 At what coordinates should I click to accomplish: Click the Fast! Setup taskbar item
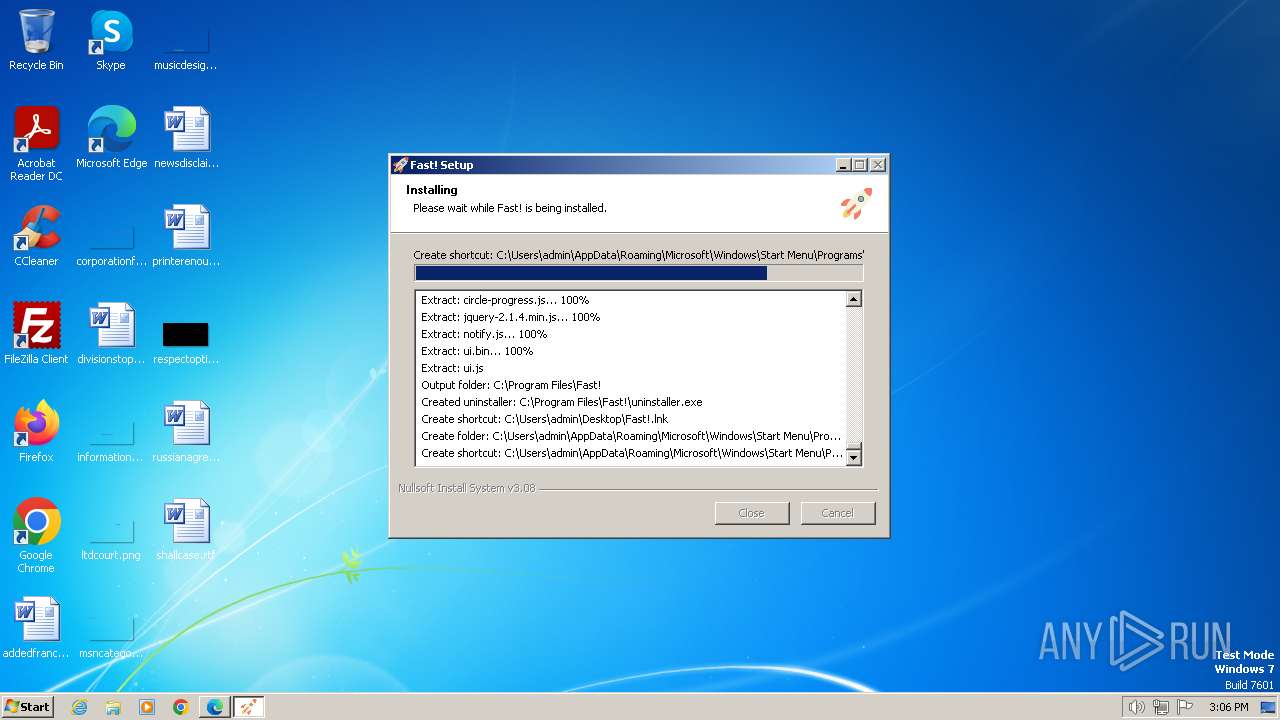pos(249,707)
